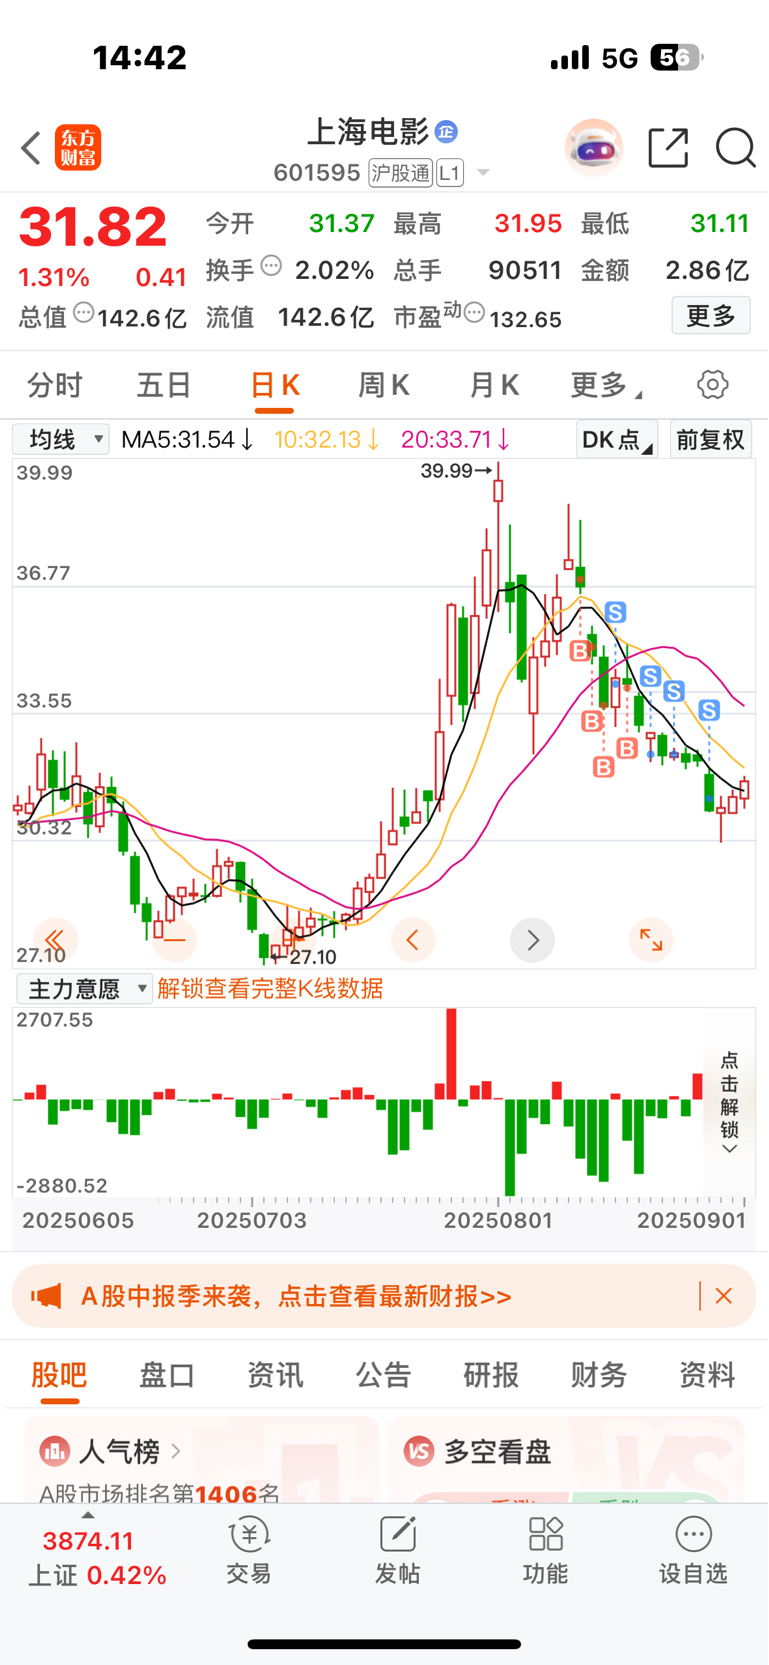Switch to the 盘口 tab
The width and height of the screenshot is (769, 1665).
point(167,1375)
